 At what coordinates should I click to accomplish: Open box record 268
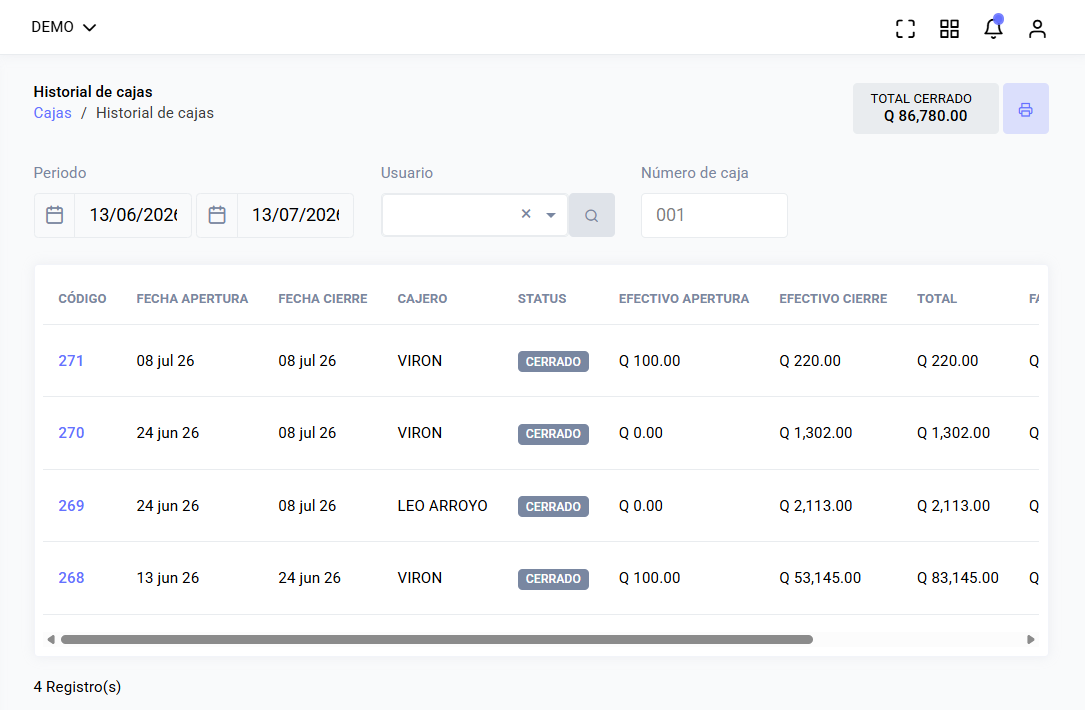(x=71, y=578)
